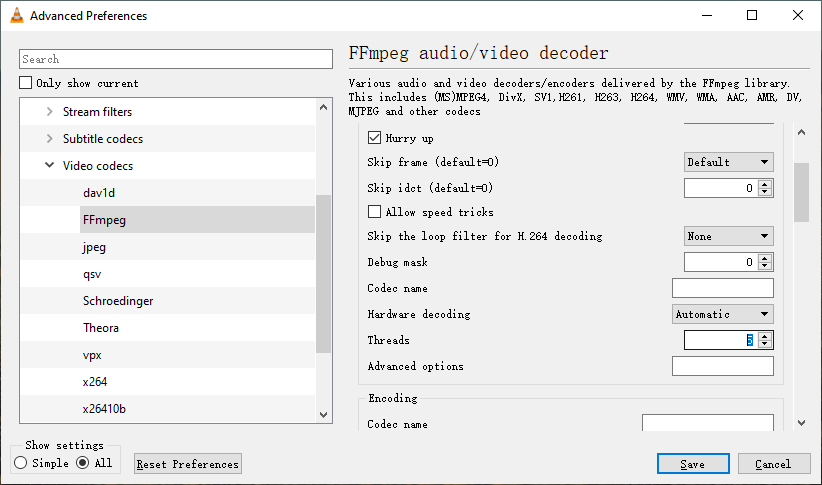This screenshot has height=485, width=822.
Task: Select vpx in the codec tree
Action: (x=92, y=355)
